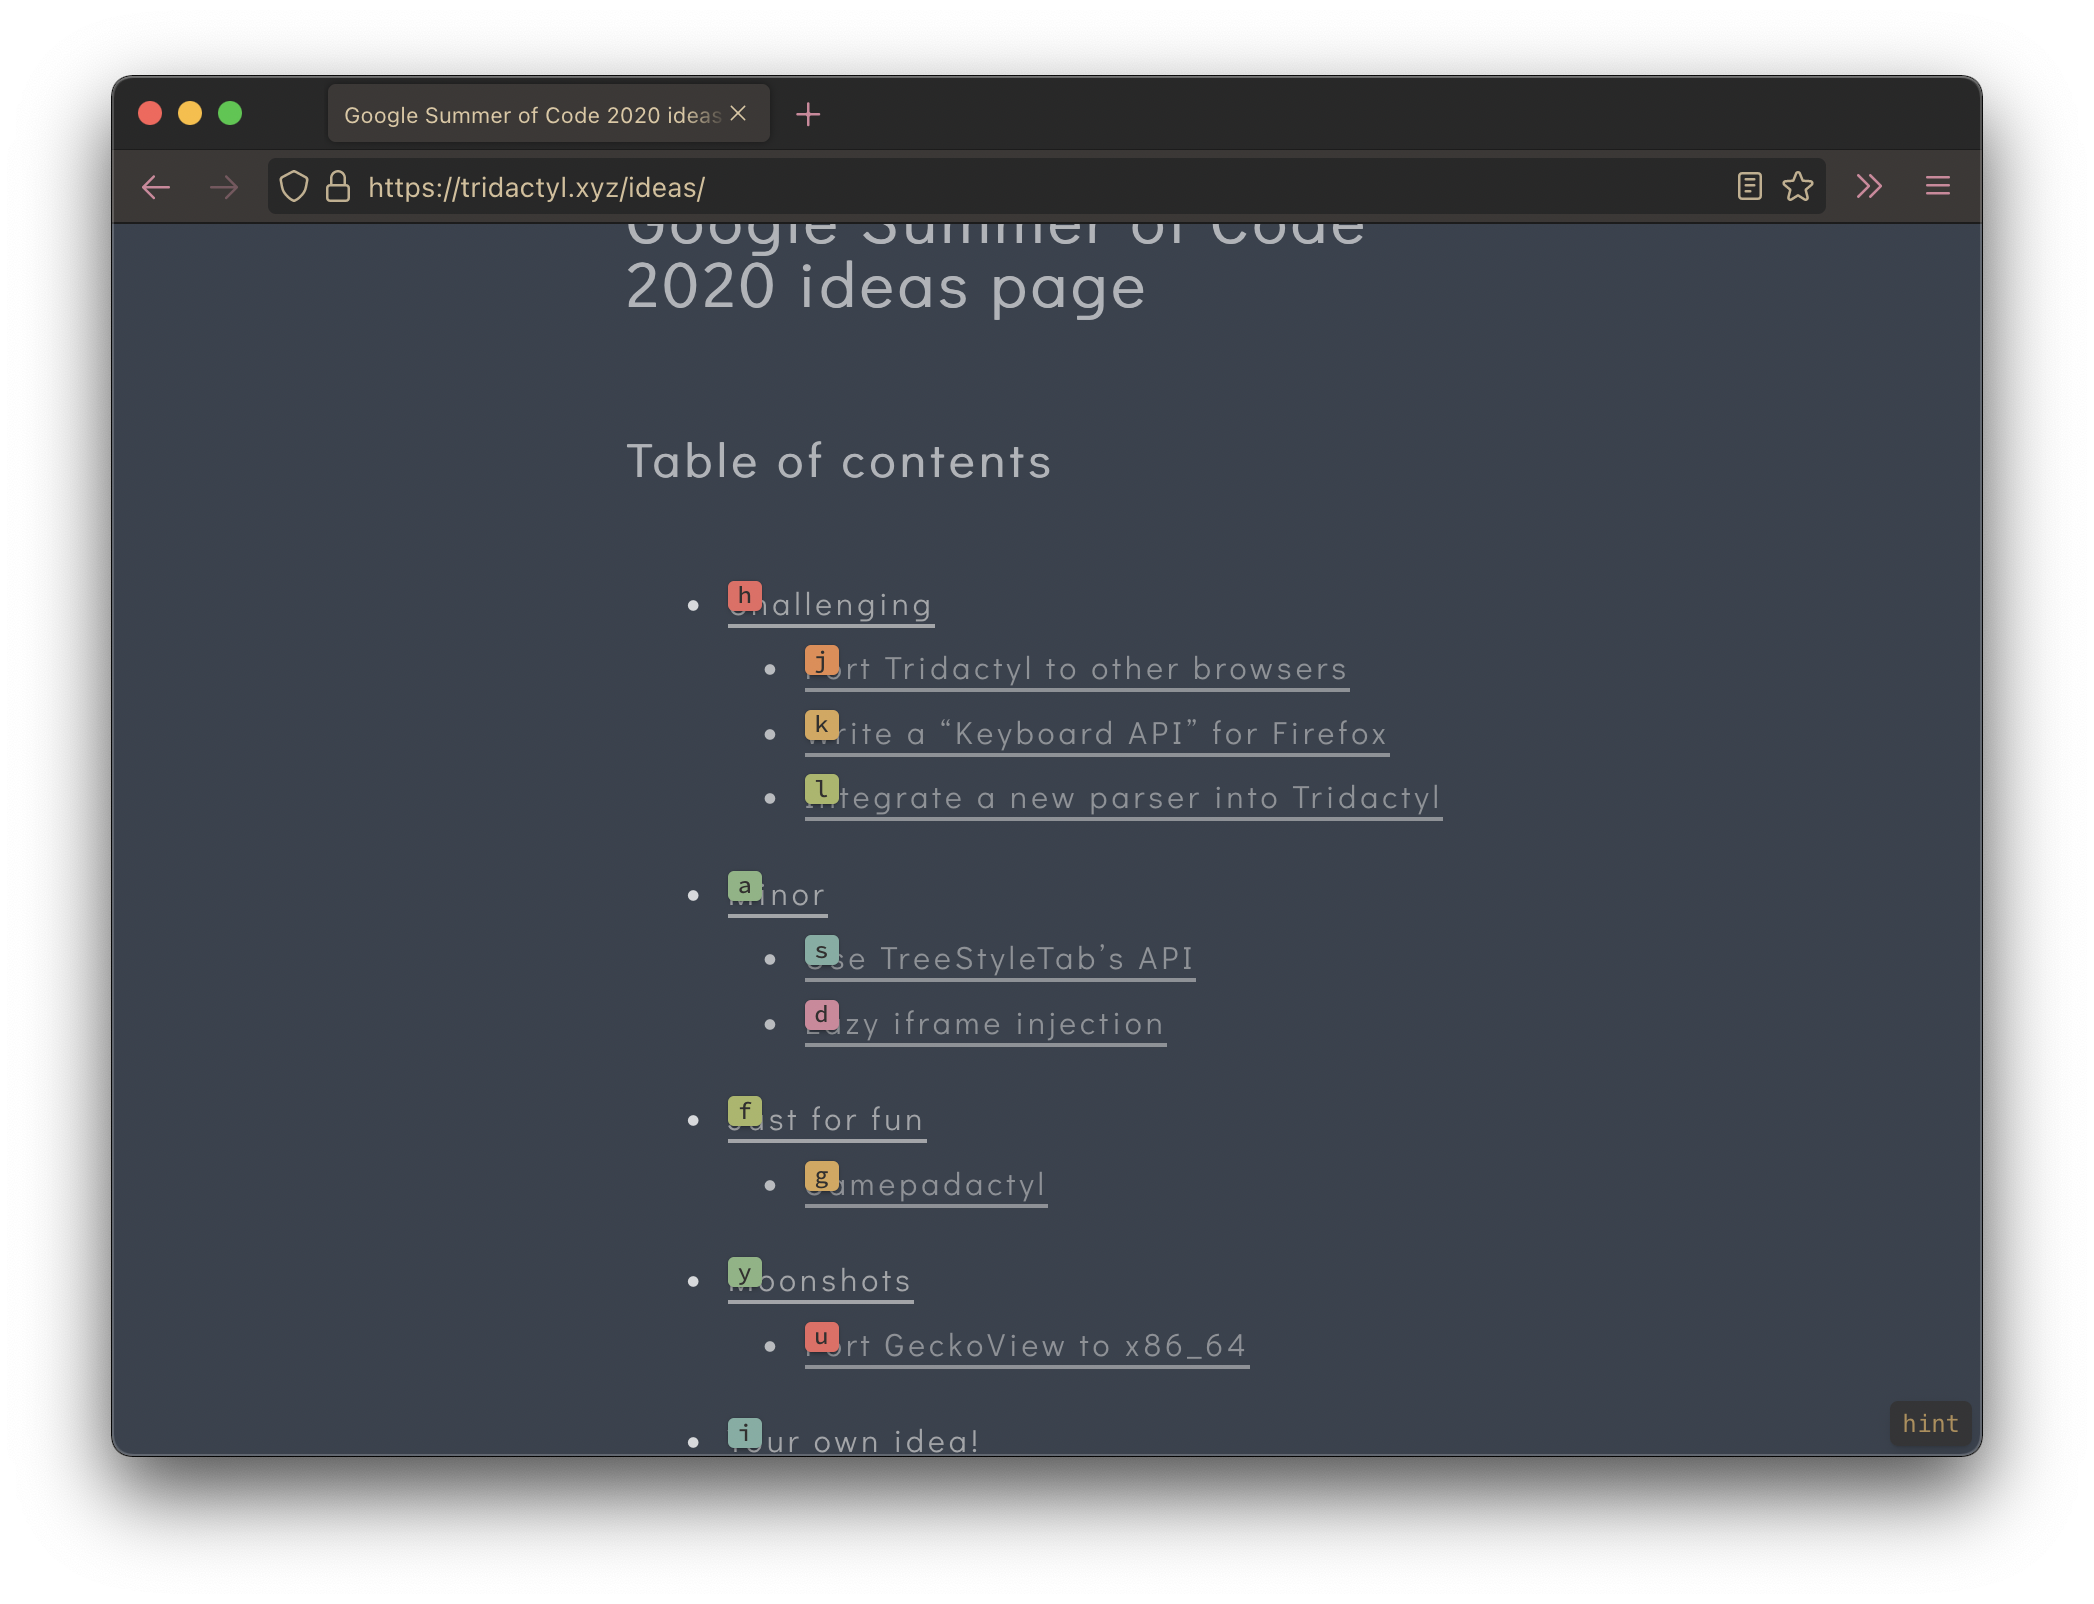2094x1604 pixels.
Task: Click the back navigation arrow
Action: click(157, 187)
